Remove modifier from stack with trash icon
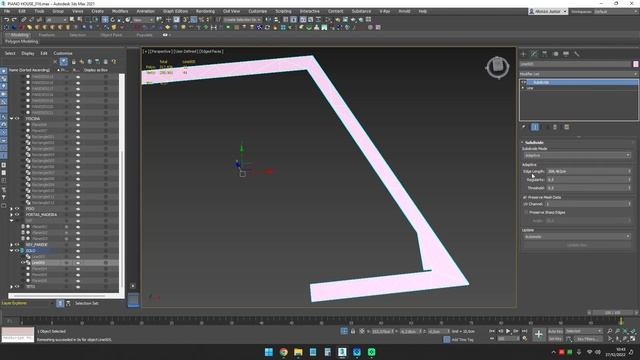Viewport: 640px width, 360px height. [x=555, y=127]
